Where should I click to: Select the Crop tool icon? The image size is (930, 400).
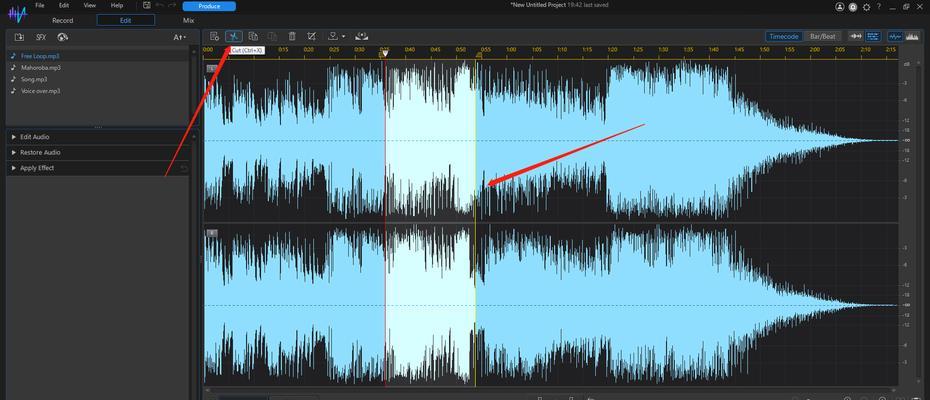tap(311, 36)
